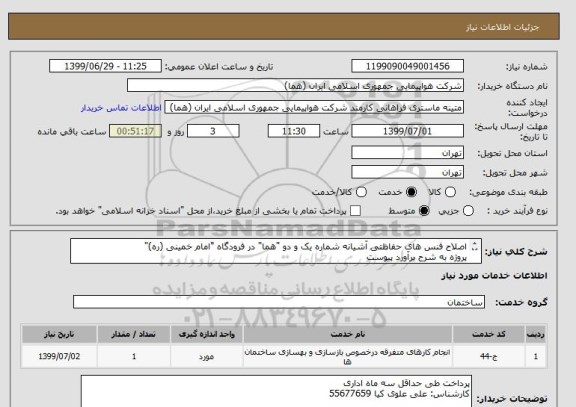Image resolution: width=576 pixels, height=407 pixels.
Task: Click the buyer organization name field
Action: pyautogui.click(x=295, y=86)
